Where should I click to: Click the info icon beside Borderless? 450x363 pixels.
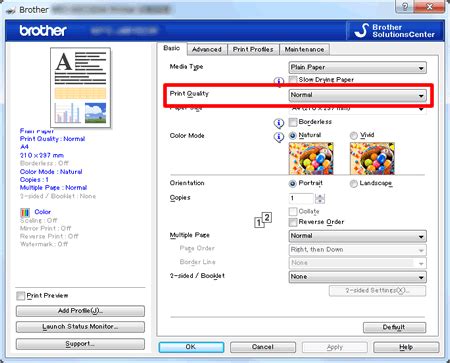[279, 123]
